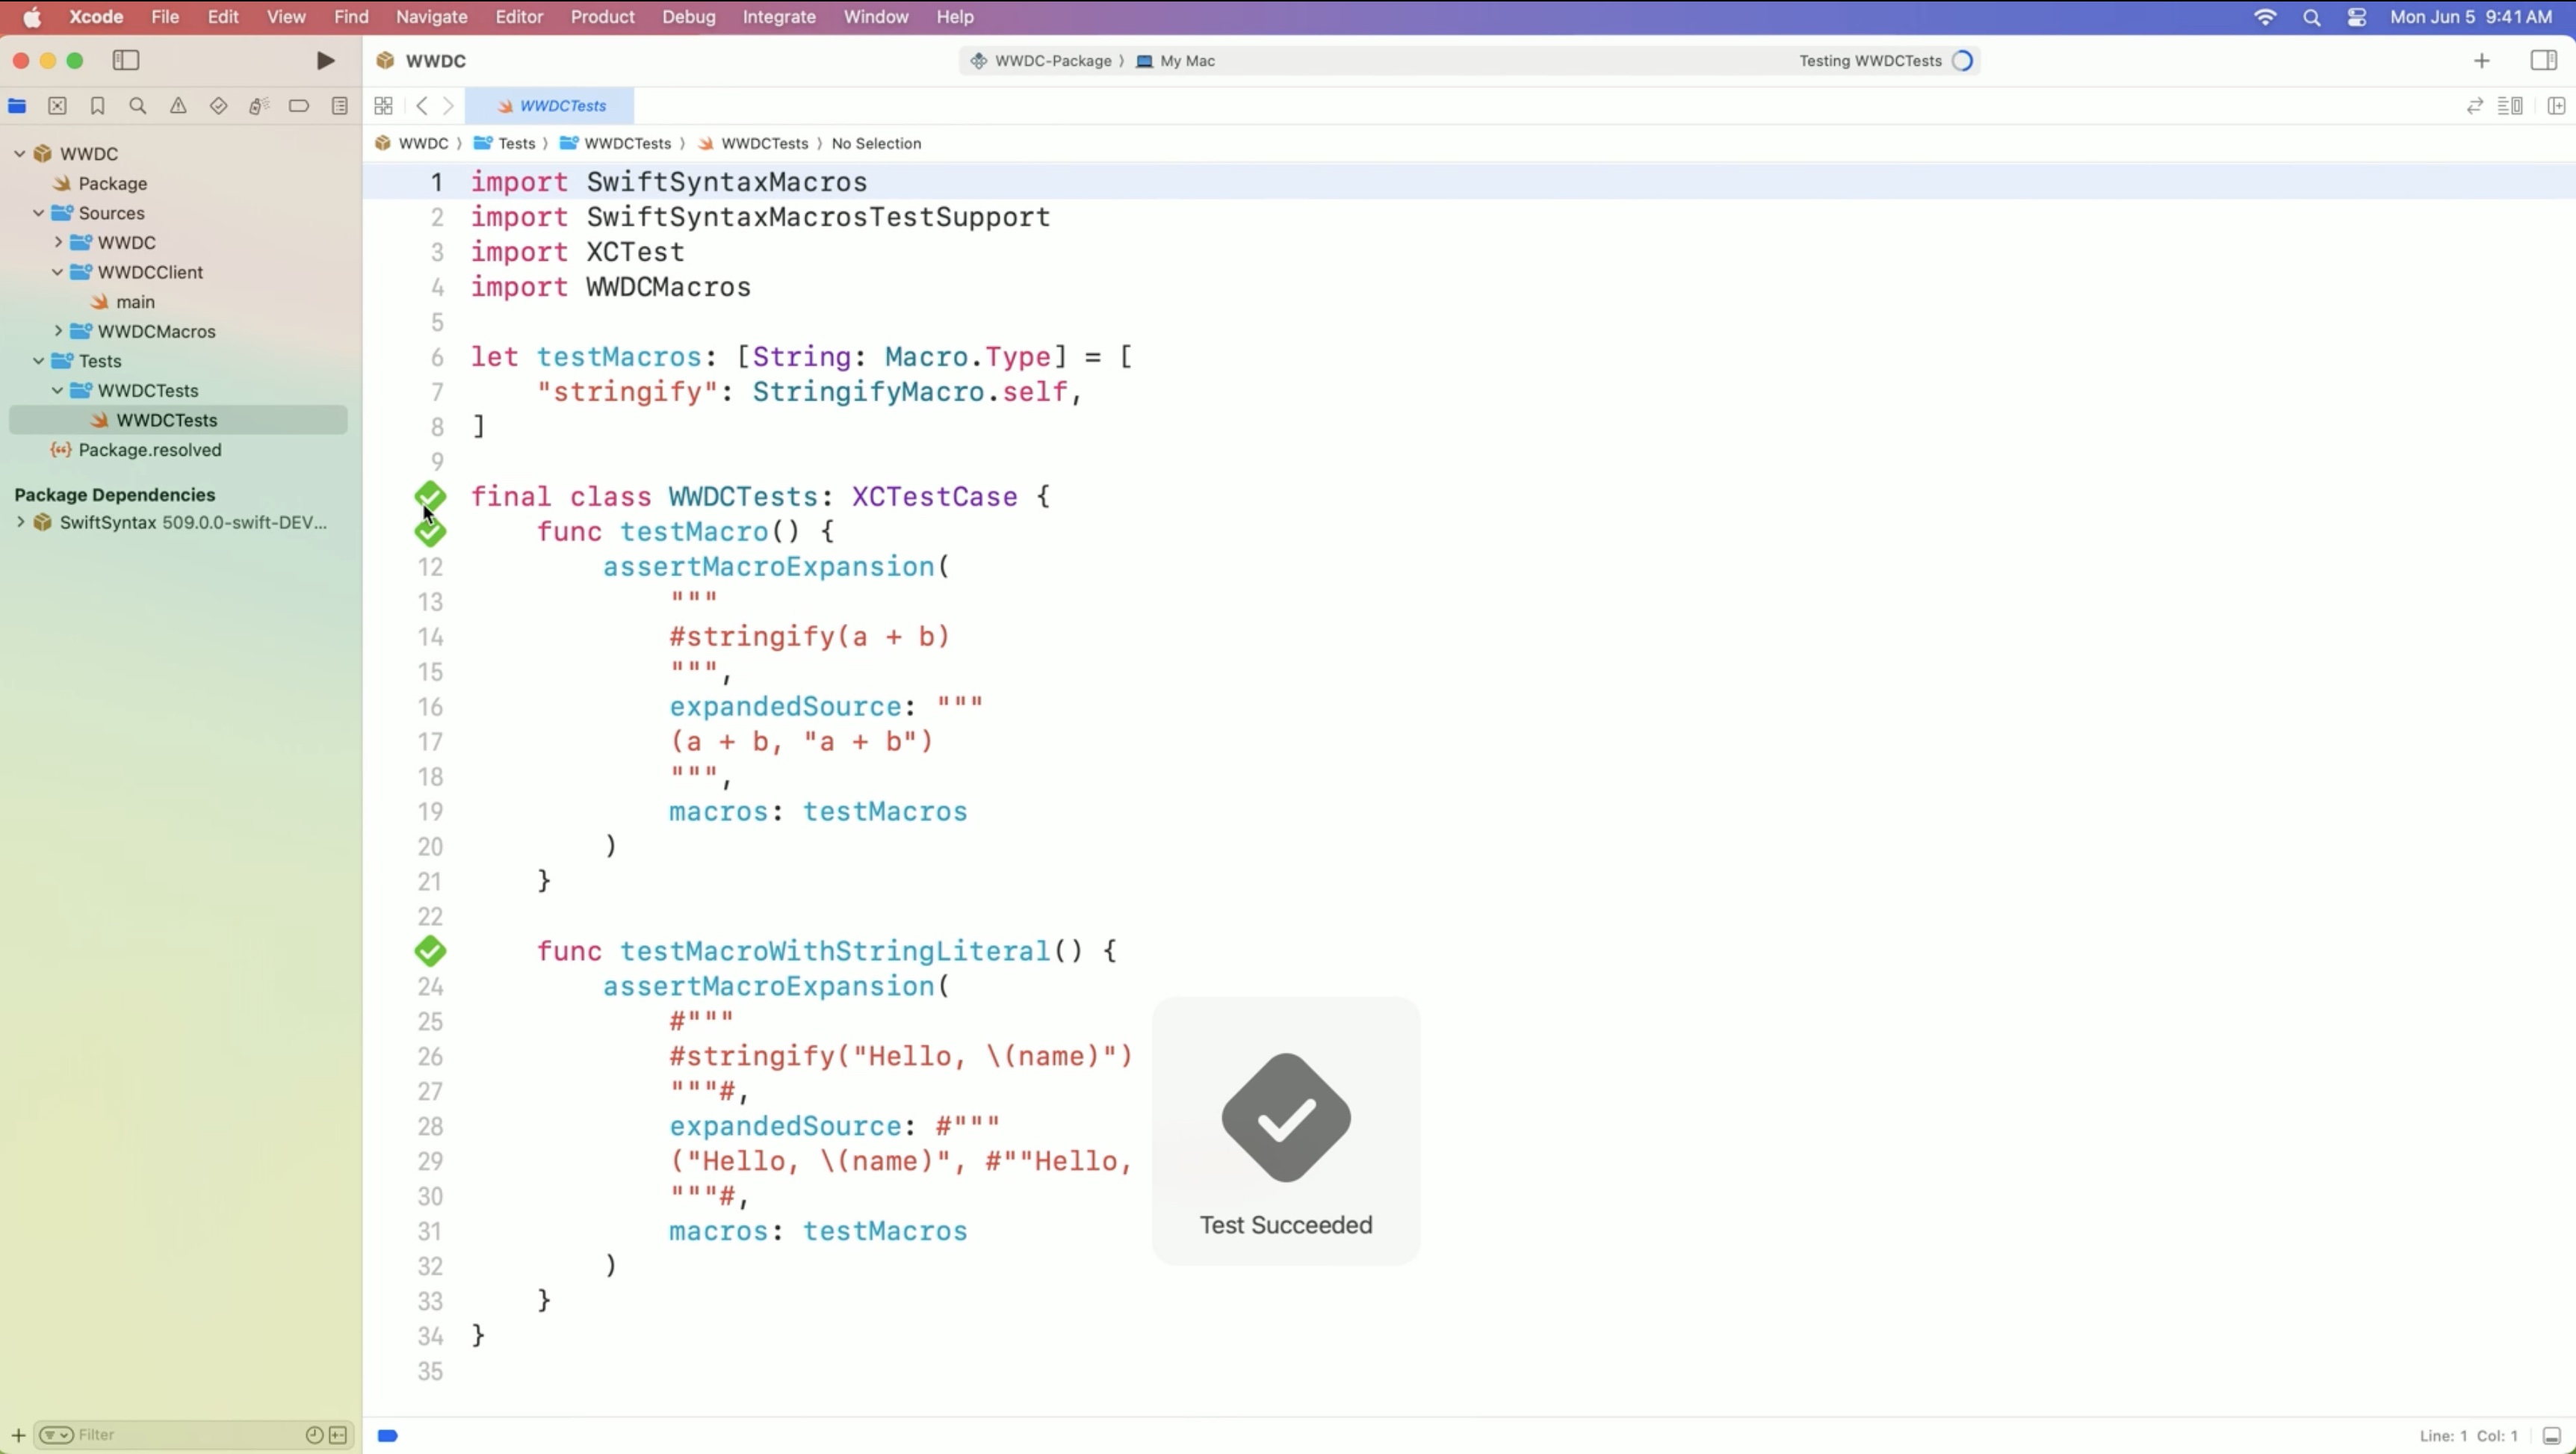The width and height of the screenshot is (2576, 1454).
Task: Click the Run play button in toolbar
Action: pos(325,61)
